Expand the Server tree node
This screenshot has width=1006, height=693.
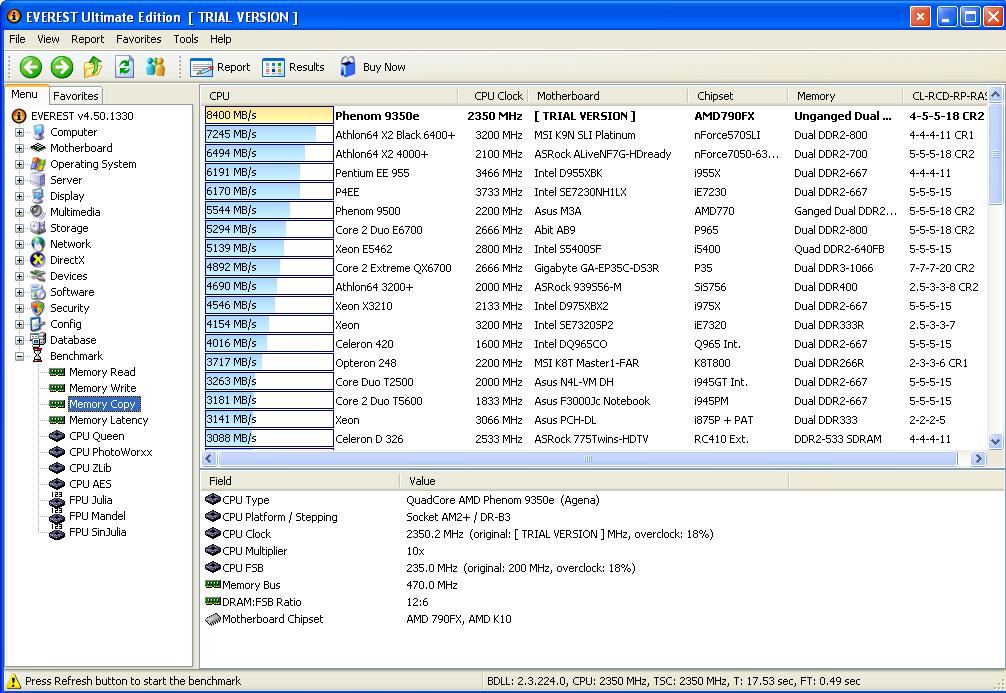(19, 180)
